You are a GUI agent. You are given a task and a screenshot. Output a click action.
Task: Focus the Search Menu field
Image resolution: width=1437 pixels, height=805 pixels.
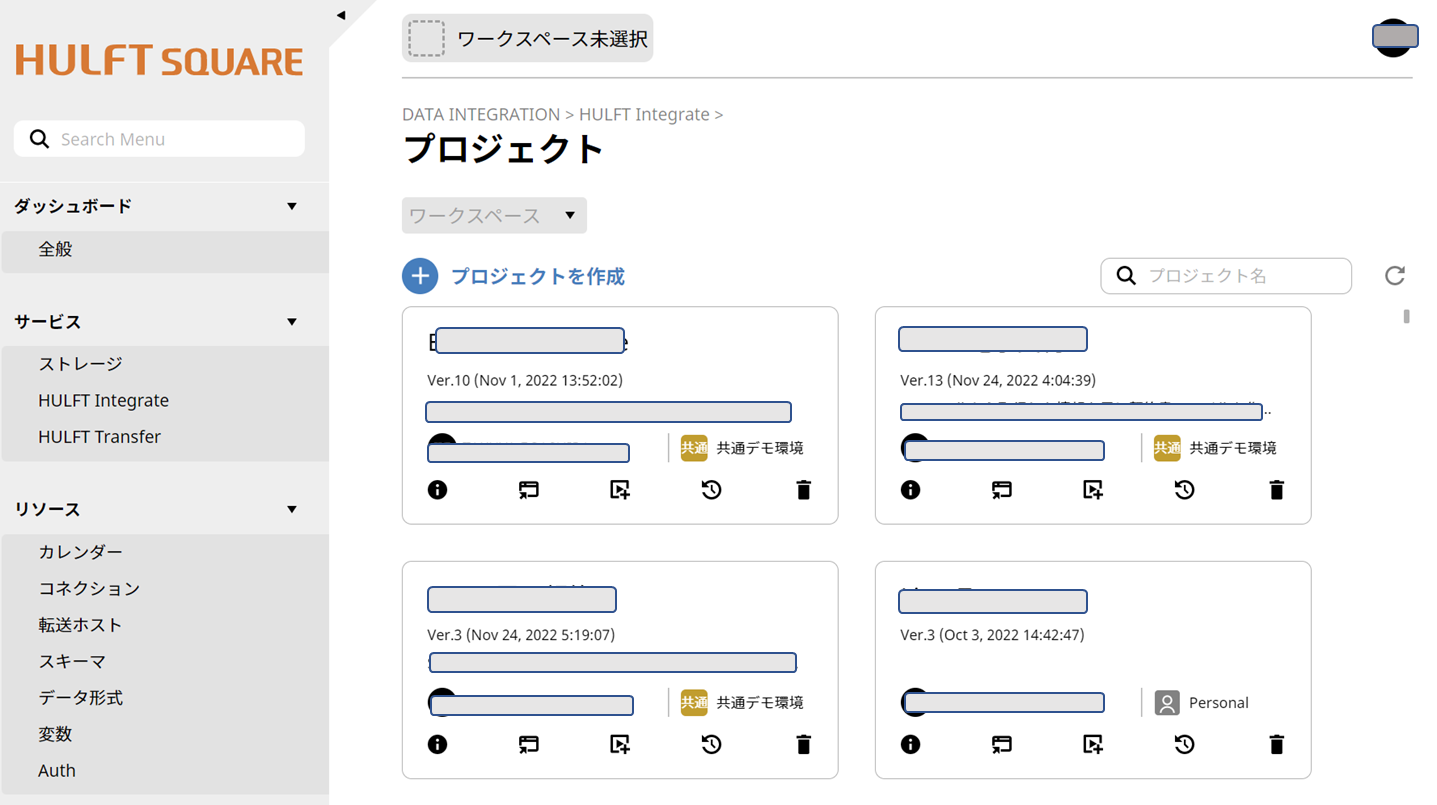159,139
